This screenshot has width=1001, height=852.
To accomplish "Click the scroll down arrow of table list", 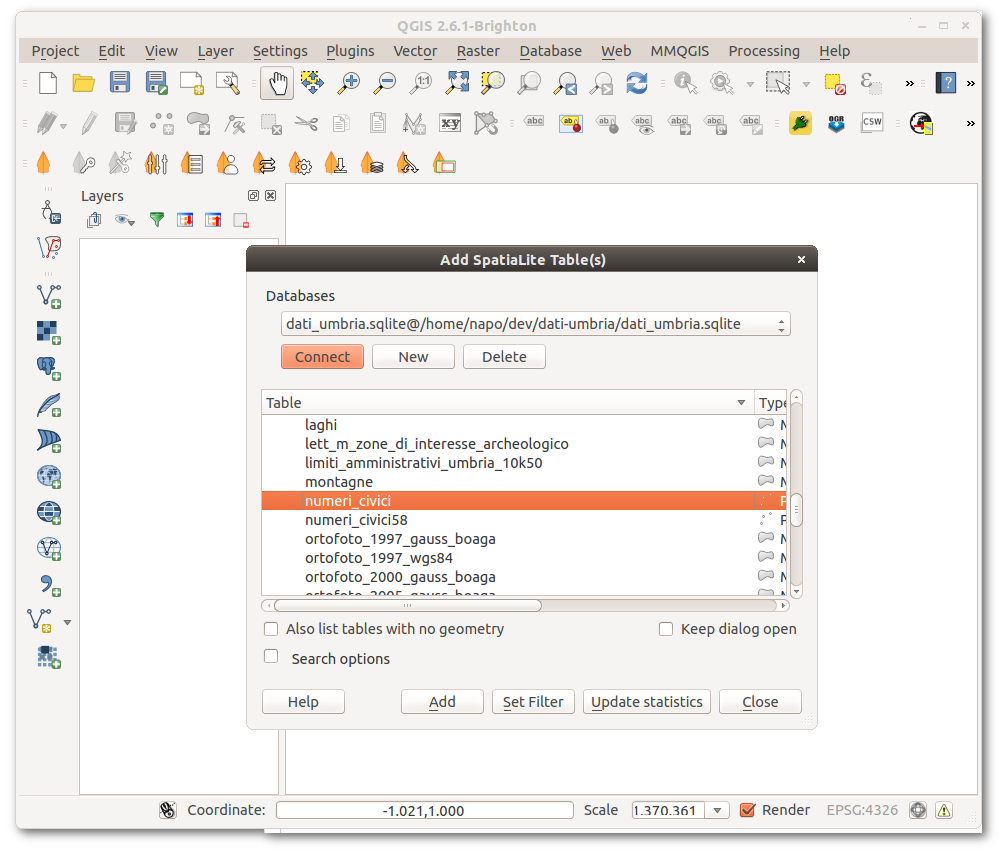I will pyautogui.click(x=796, y=592).
